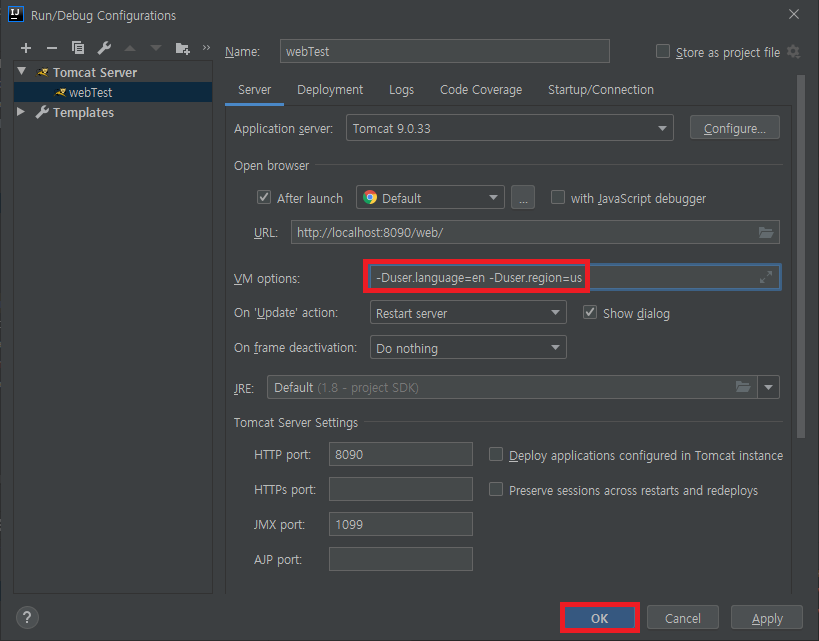This screenshot has height=641, width=819.
Task: Click the Cancel button
Action: tap(683, 618)
